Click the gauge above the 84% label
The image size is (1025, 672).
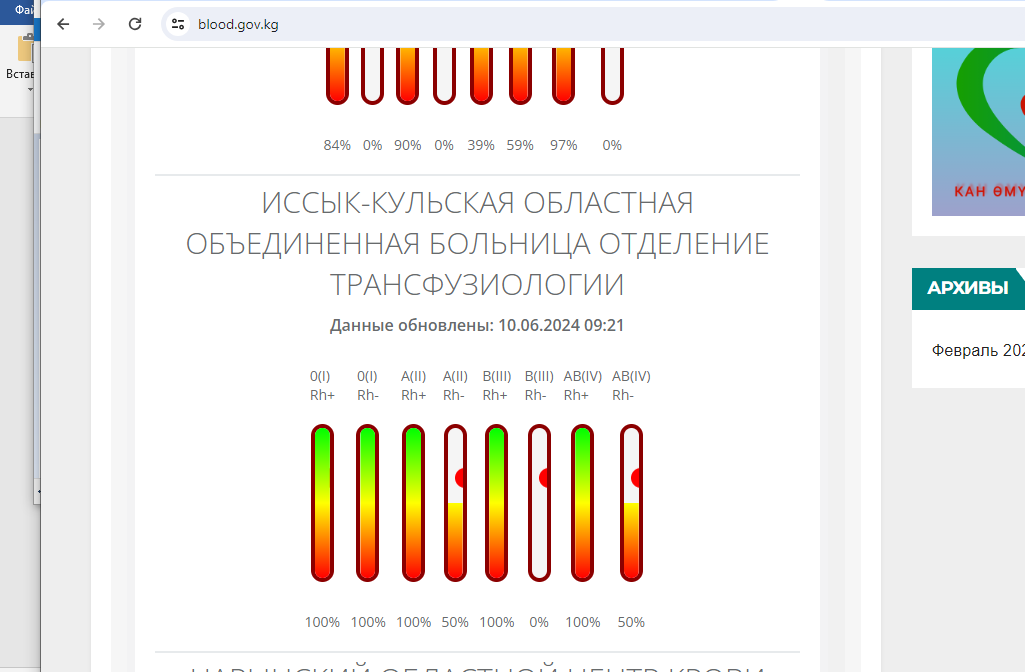point(337,75)
